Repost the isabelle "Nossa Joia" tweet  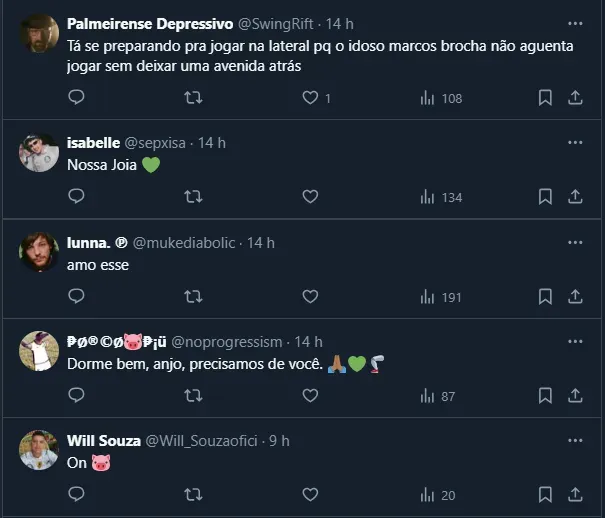(x=194, y=197)
